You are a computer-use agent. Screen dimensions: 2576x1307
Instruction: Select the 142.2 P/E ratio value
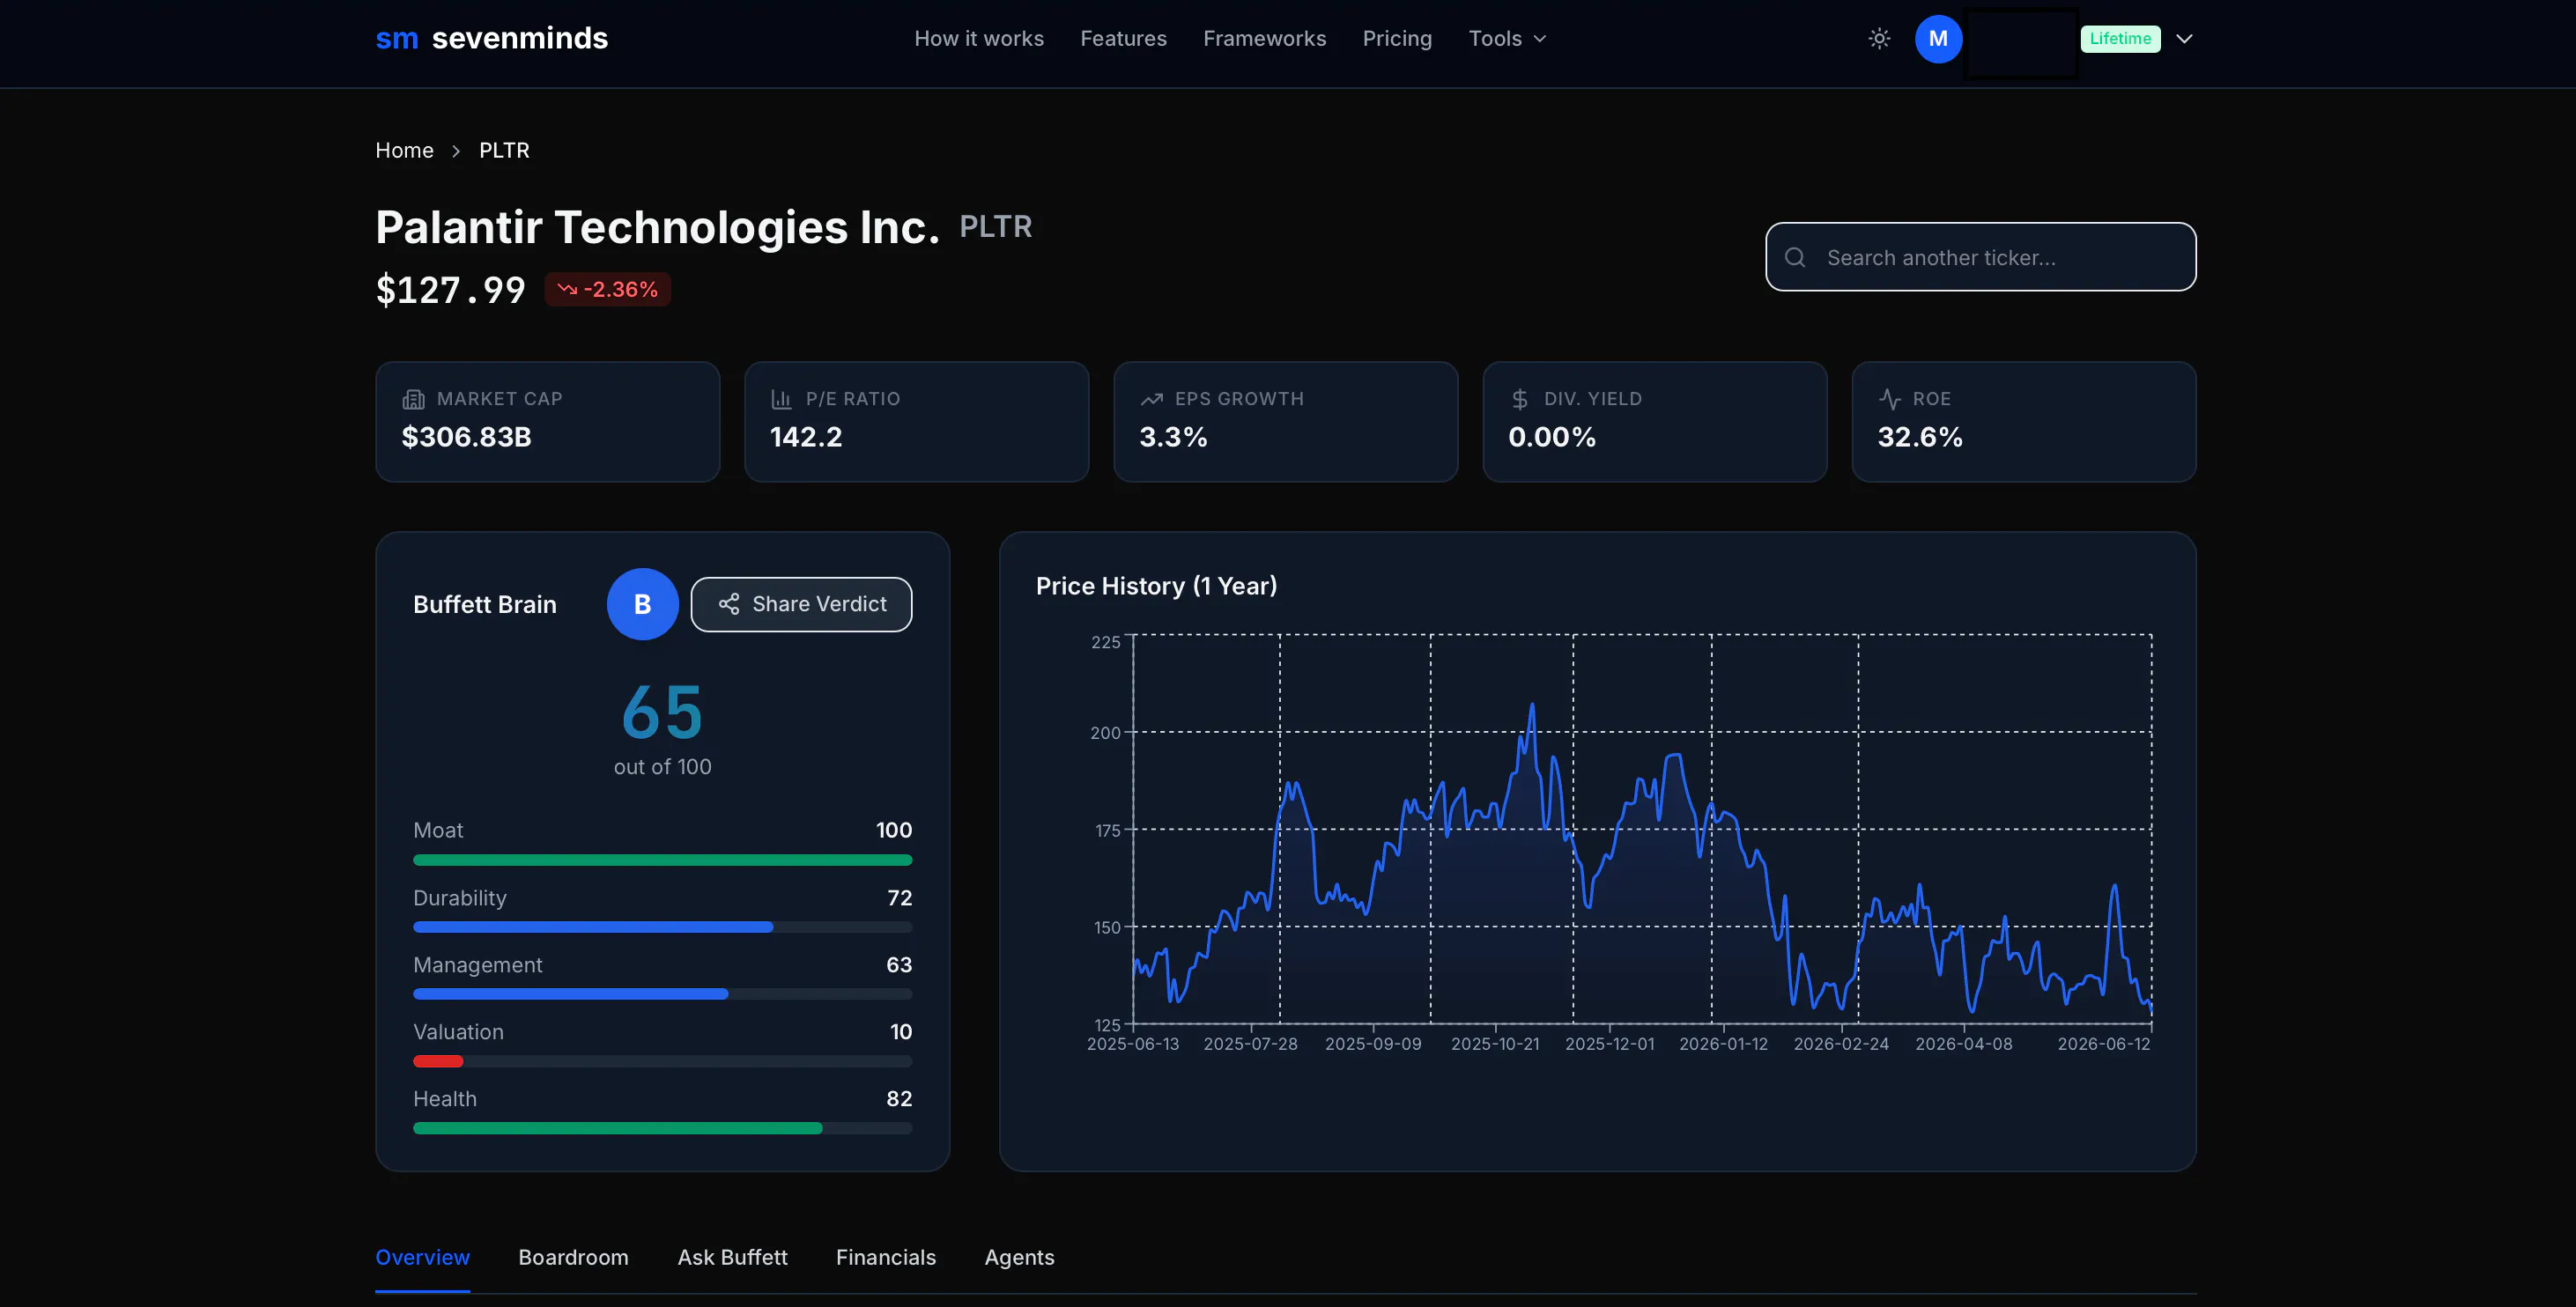[x=806, y=437]
